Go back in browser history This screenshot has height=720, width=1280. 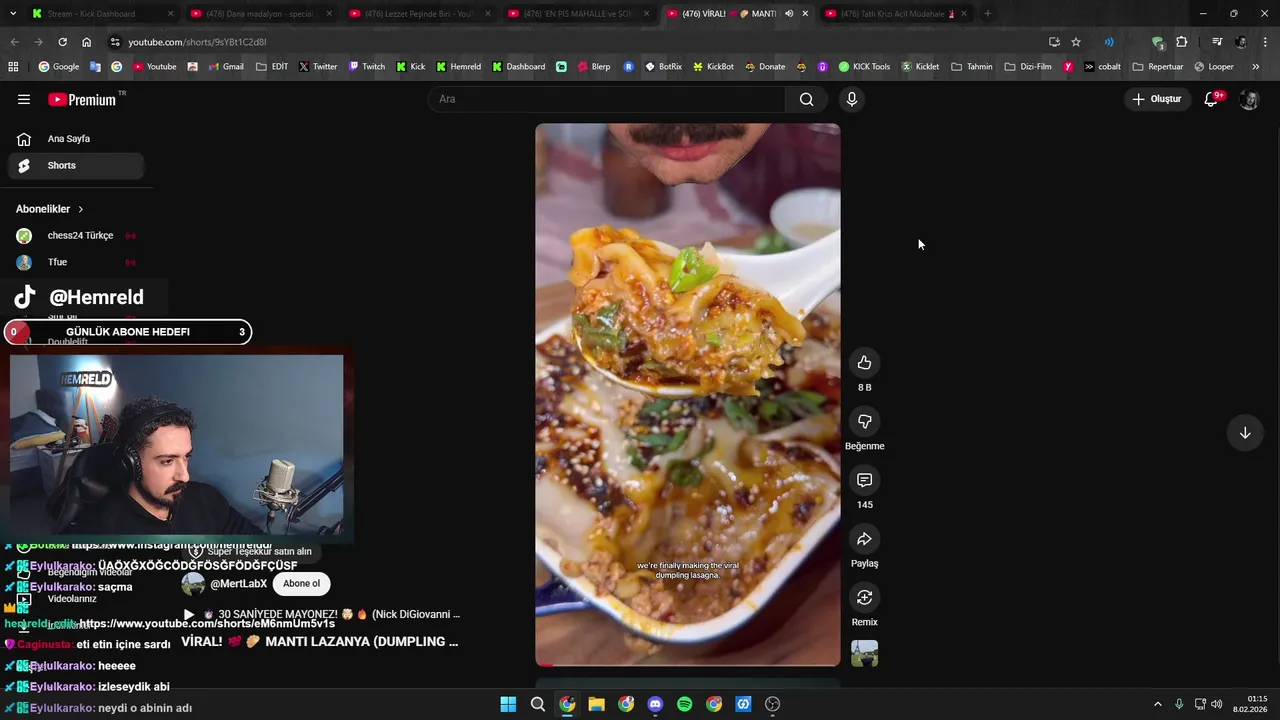pos(14,42)
